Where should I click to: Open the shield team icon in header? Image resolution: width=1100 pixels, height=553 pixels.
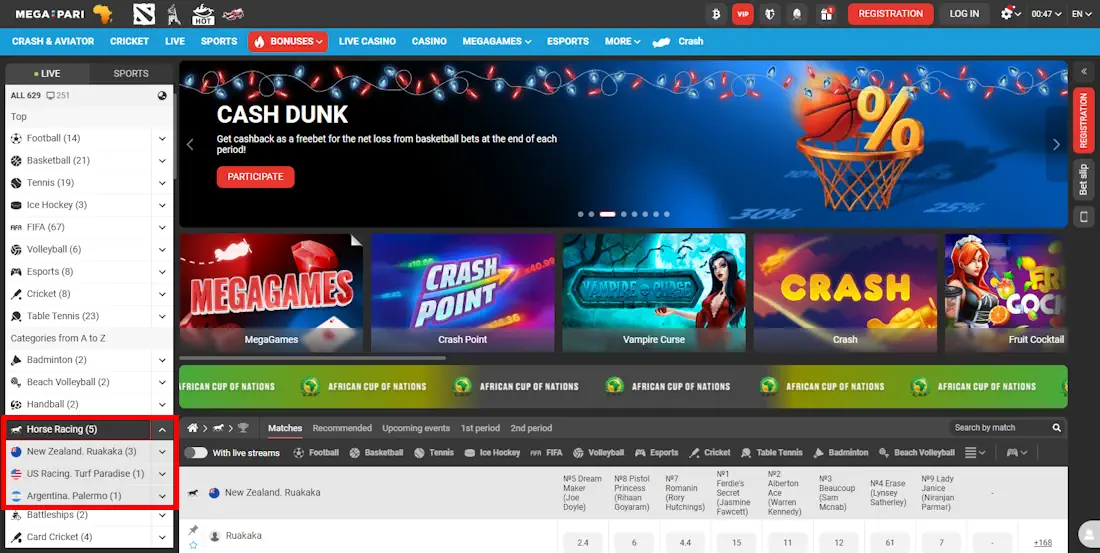(770, 13)
